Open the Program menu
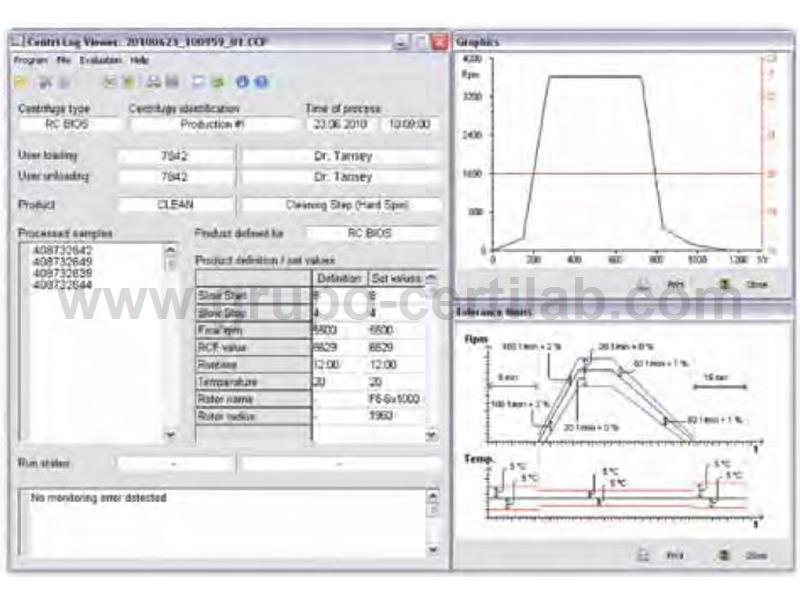The width and height of the screenshot is (800, 600). pos(31,60)
